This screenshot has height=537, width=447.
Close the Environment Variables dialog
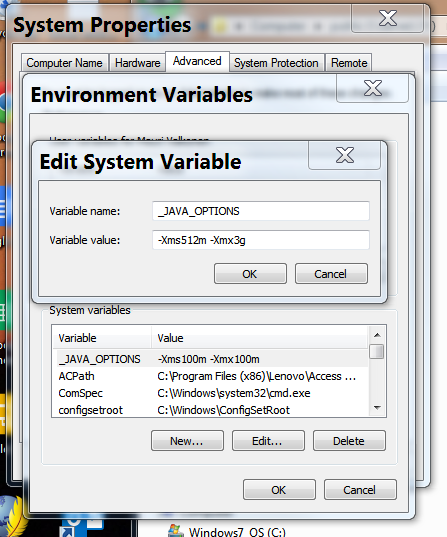coord(372,88)
